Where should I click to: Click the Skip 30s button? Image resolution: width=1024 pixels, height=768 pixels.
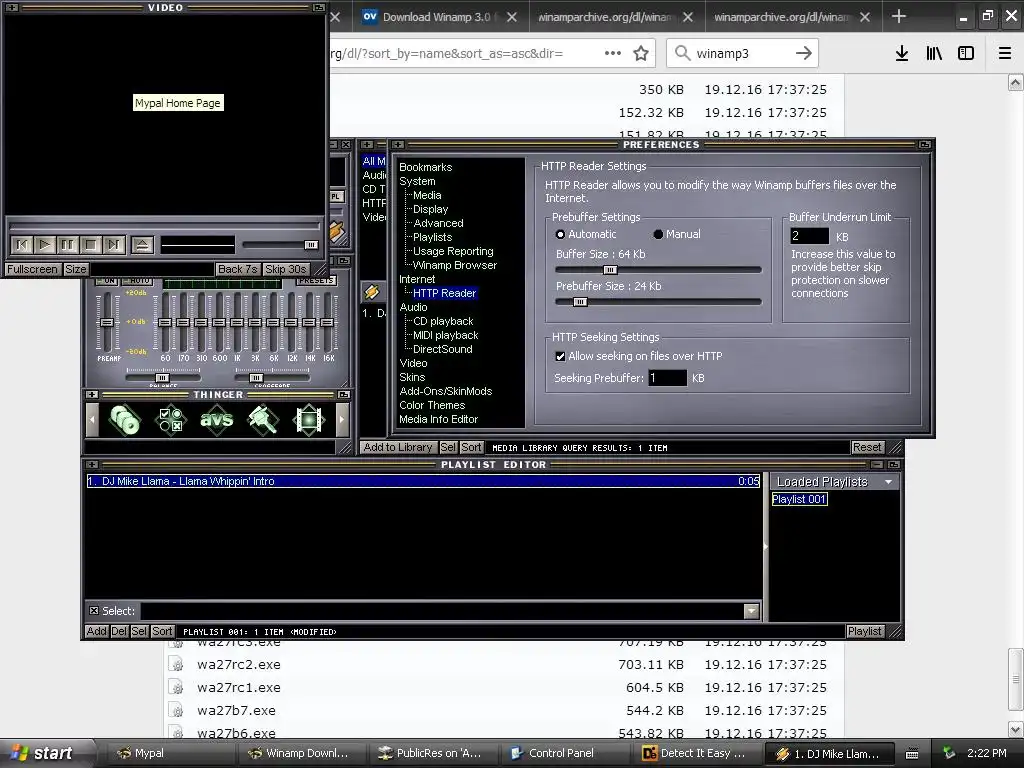(285, 269)
